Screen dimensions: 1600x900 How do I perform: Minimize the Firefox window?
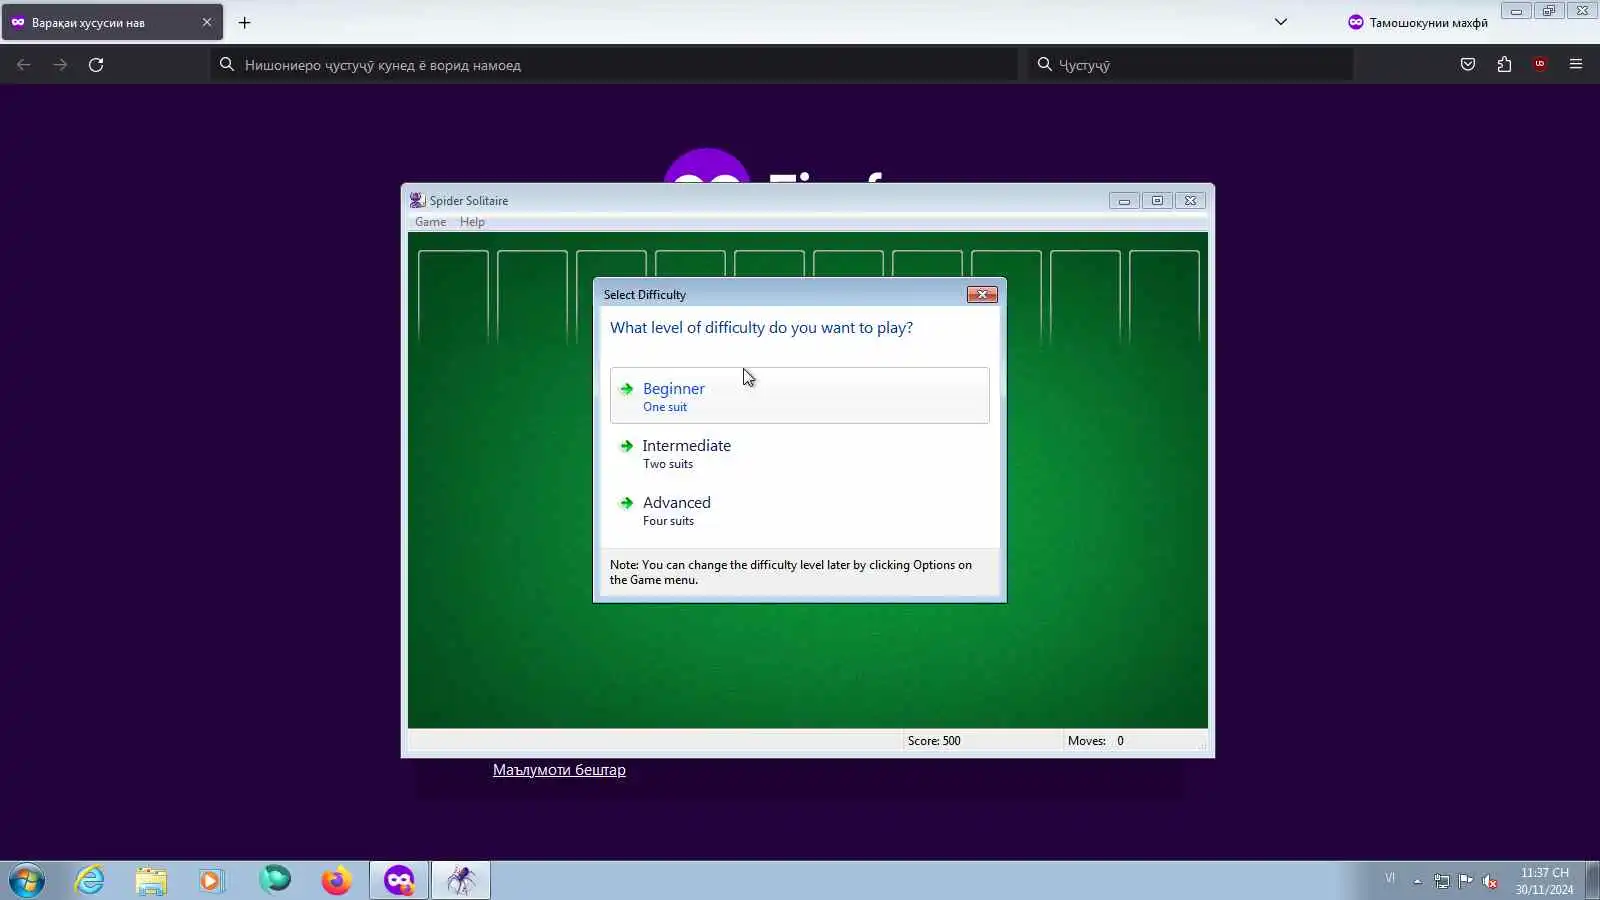(x=1516, y=11)
